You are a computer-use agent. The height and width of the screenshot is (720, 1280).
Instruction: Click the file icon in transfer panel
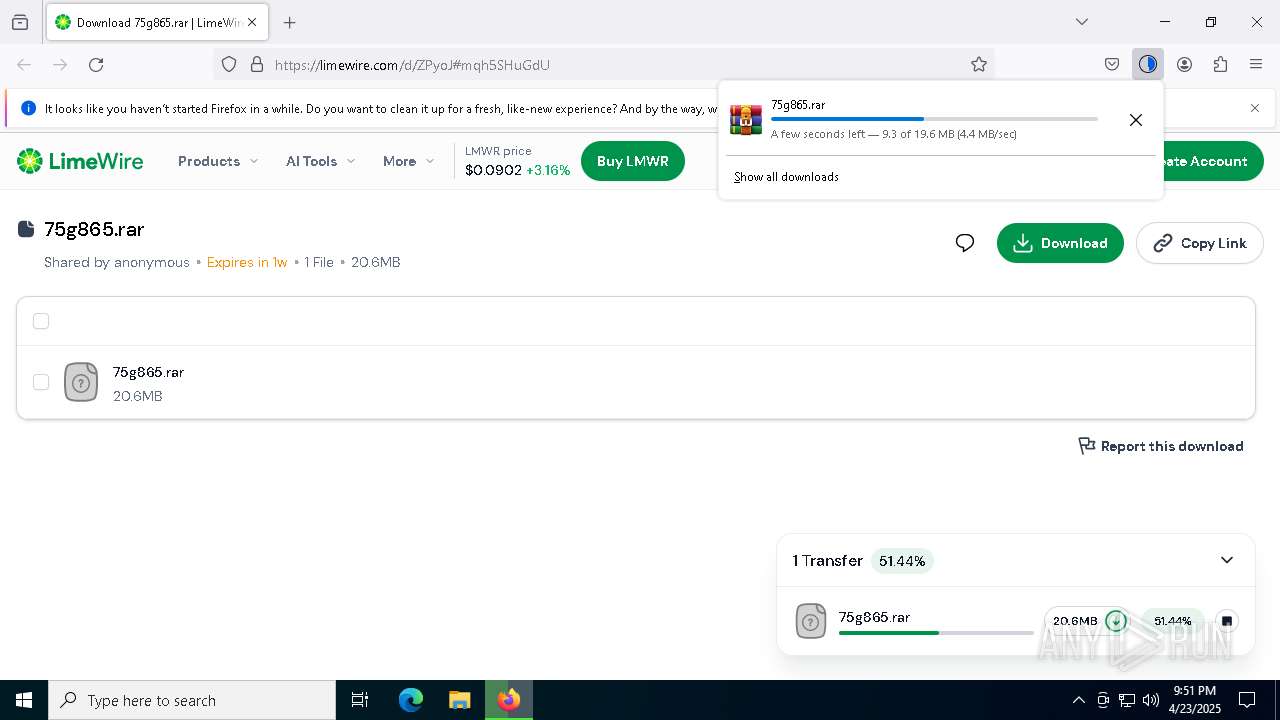pyautogui.click(x=811, y=621)
